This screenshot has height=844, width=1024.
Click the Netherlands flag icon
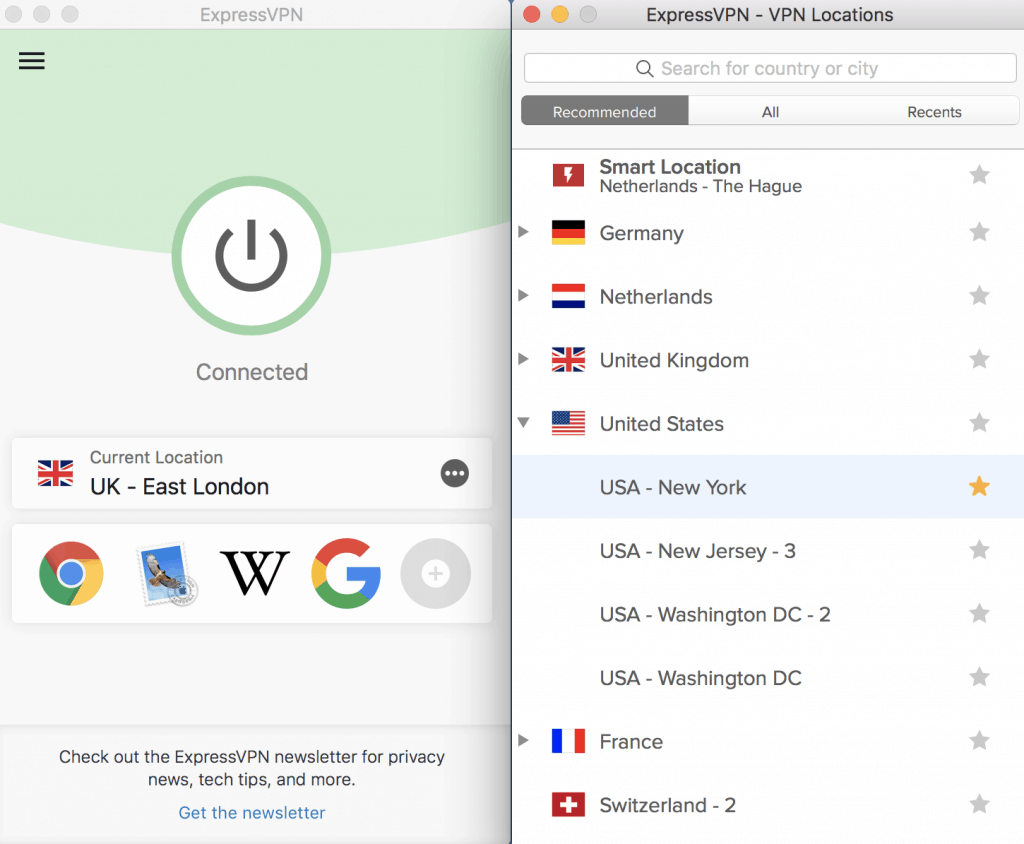point(568,296)
